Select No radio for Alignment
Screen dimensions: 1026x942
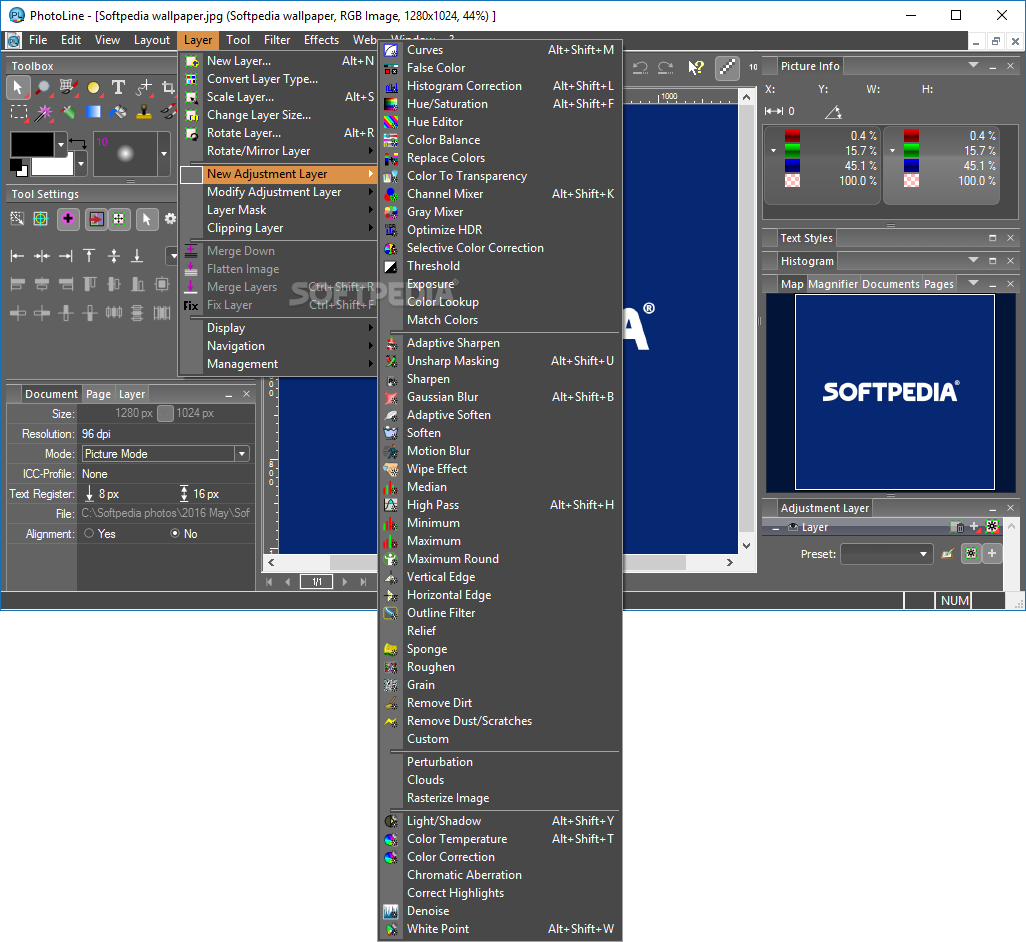coord(175,534)
